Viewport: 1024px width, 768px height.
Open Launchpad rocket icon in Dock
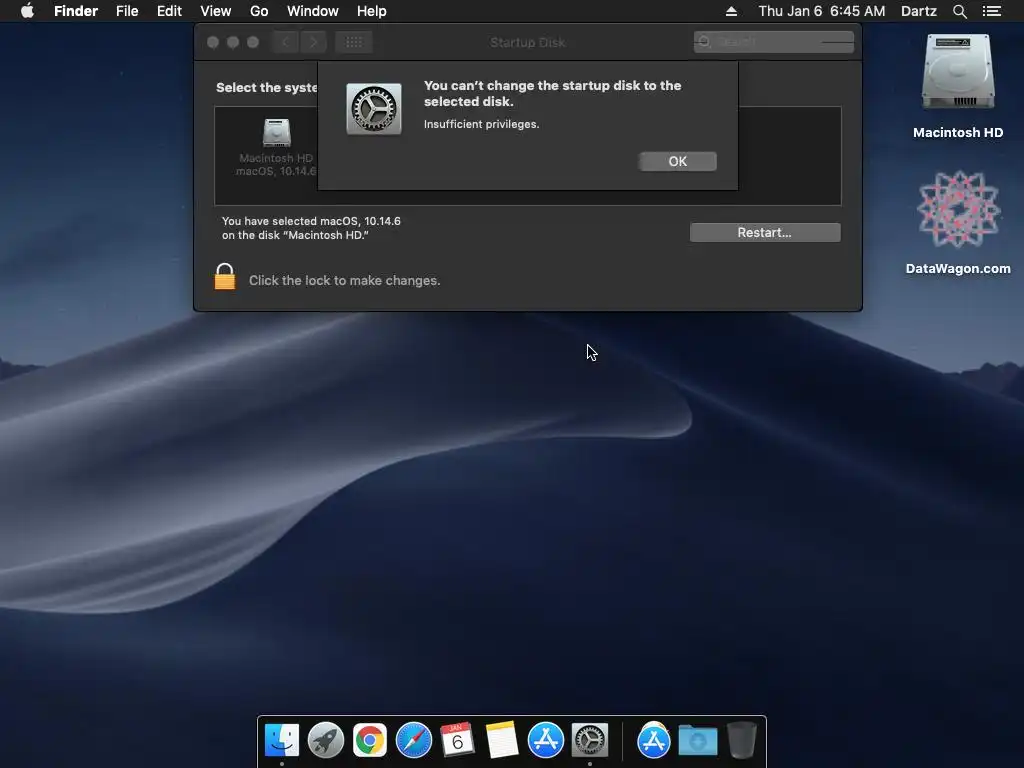coord(326,740)
